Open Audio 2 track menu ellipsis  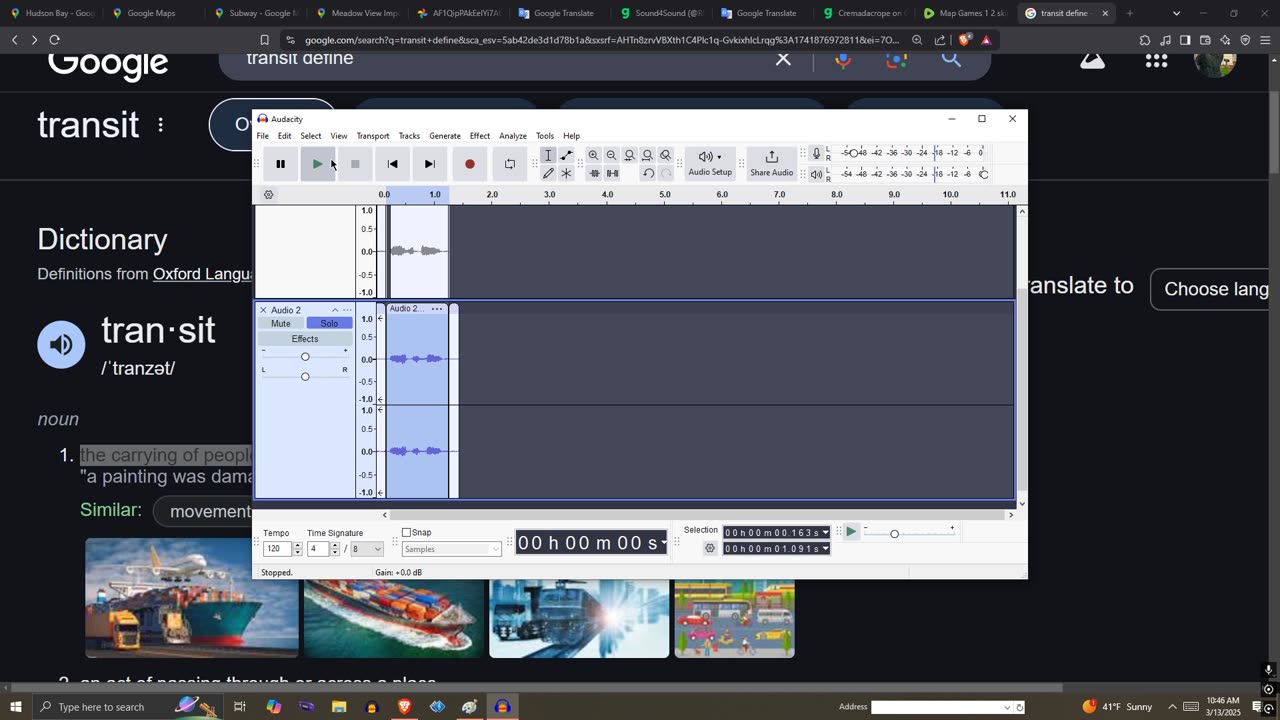point(347,310)
